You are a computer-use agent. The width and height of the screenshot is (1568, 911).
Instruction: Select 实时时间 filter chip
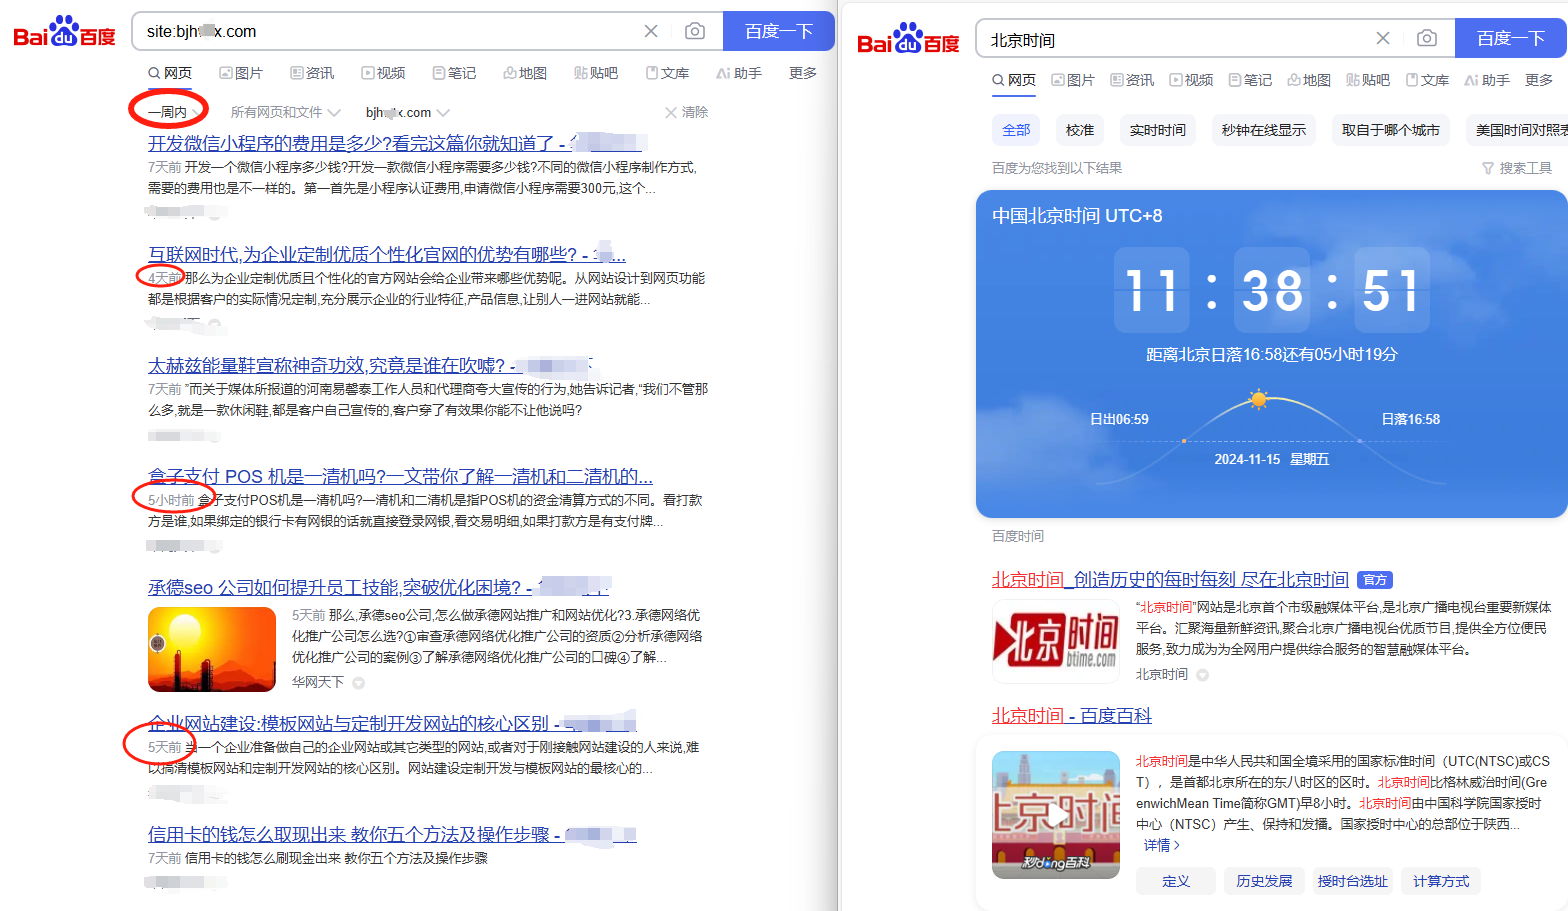(1158, 130)
